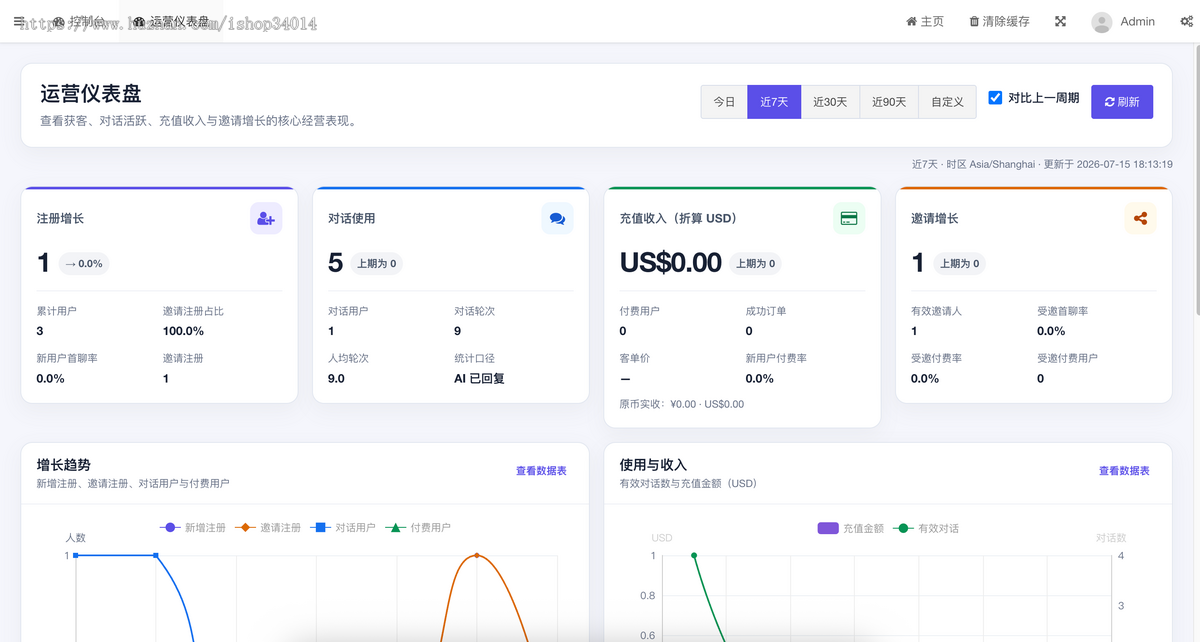Screen dimensions: 1200x642
Task: Click the 新用户首聊率 label
Action: (67, 358)
